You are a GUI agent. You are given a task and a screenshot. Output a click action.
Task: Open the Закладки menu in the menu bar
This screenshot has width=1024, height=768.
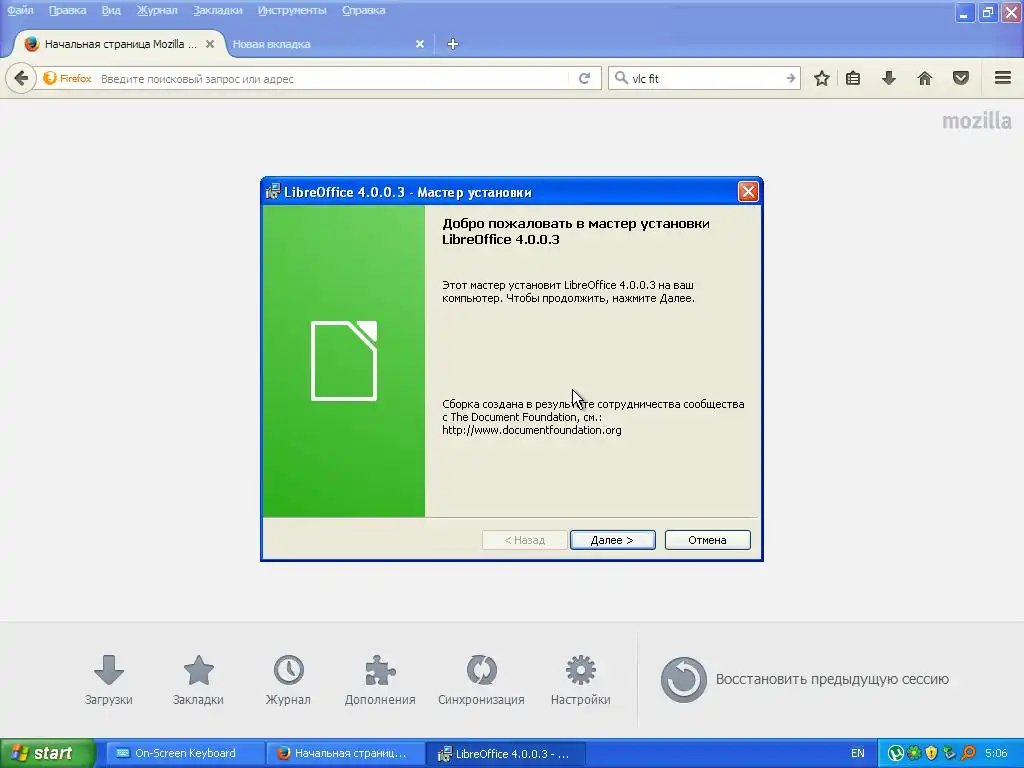[217, 10]
